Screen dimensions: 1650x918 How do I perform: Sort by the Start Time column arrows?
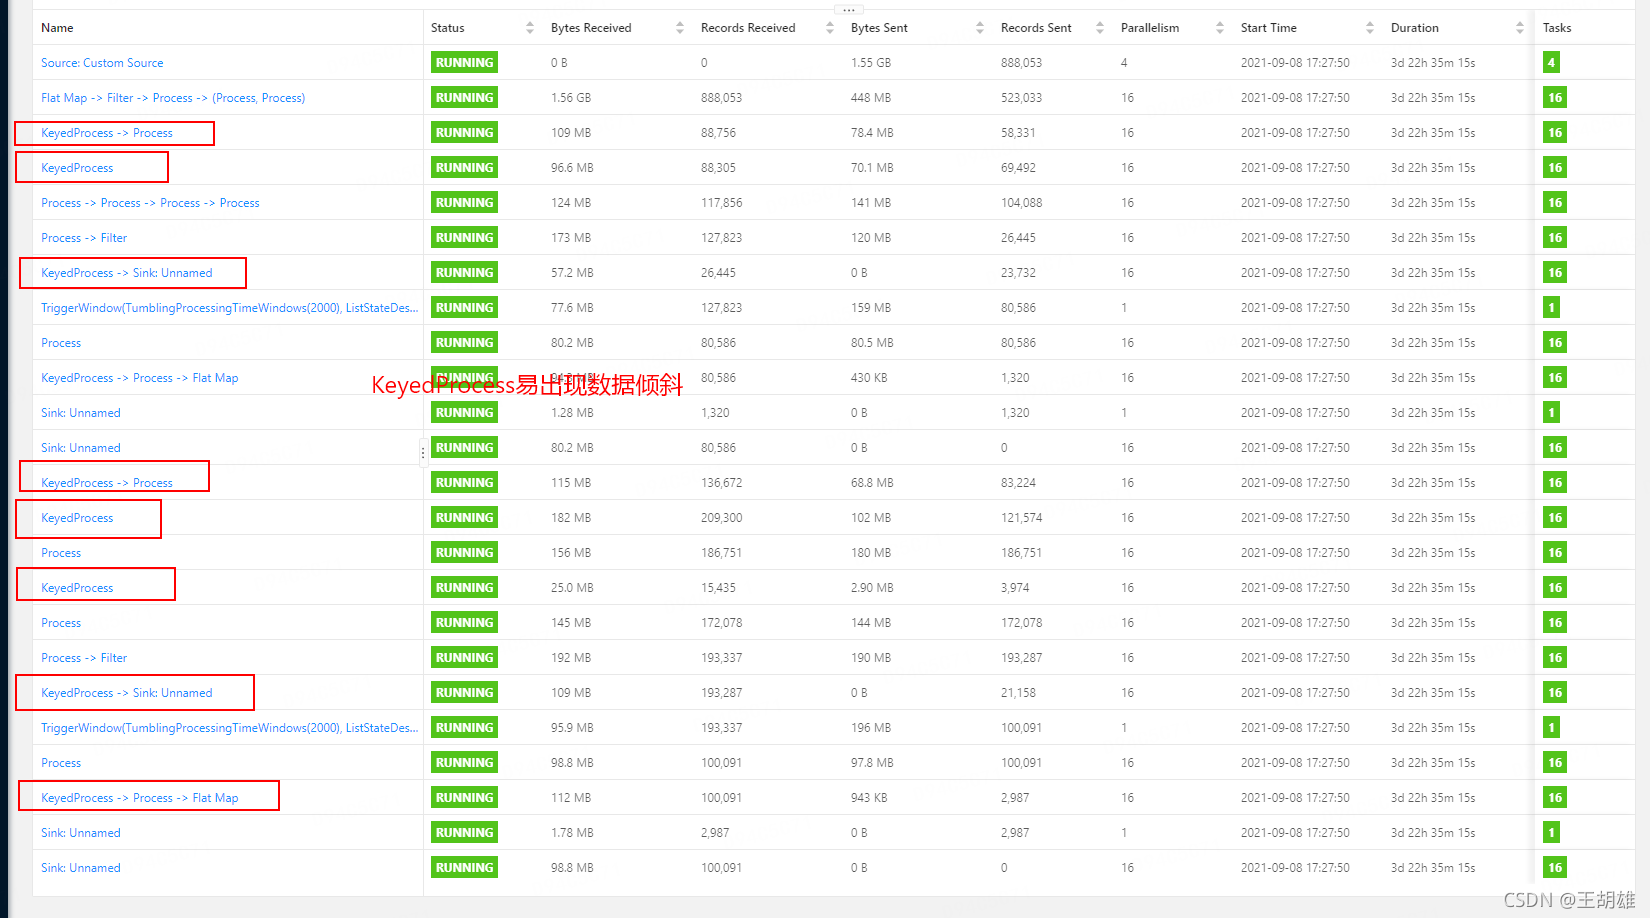pos(1370,28)
